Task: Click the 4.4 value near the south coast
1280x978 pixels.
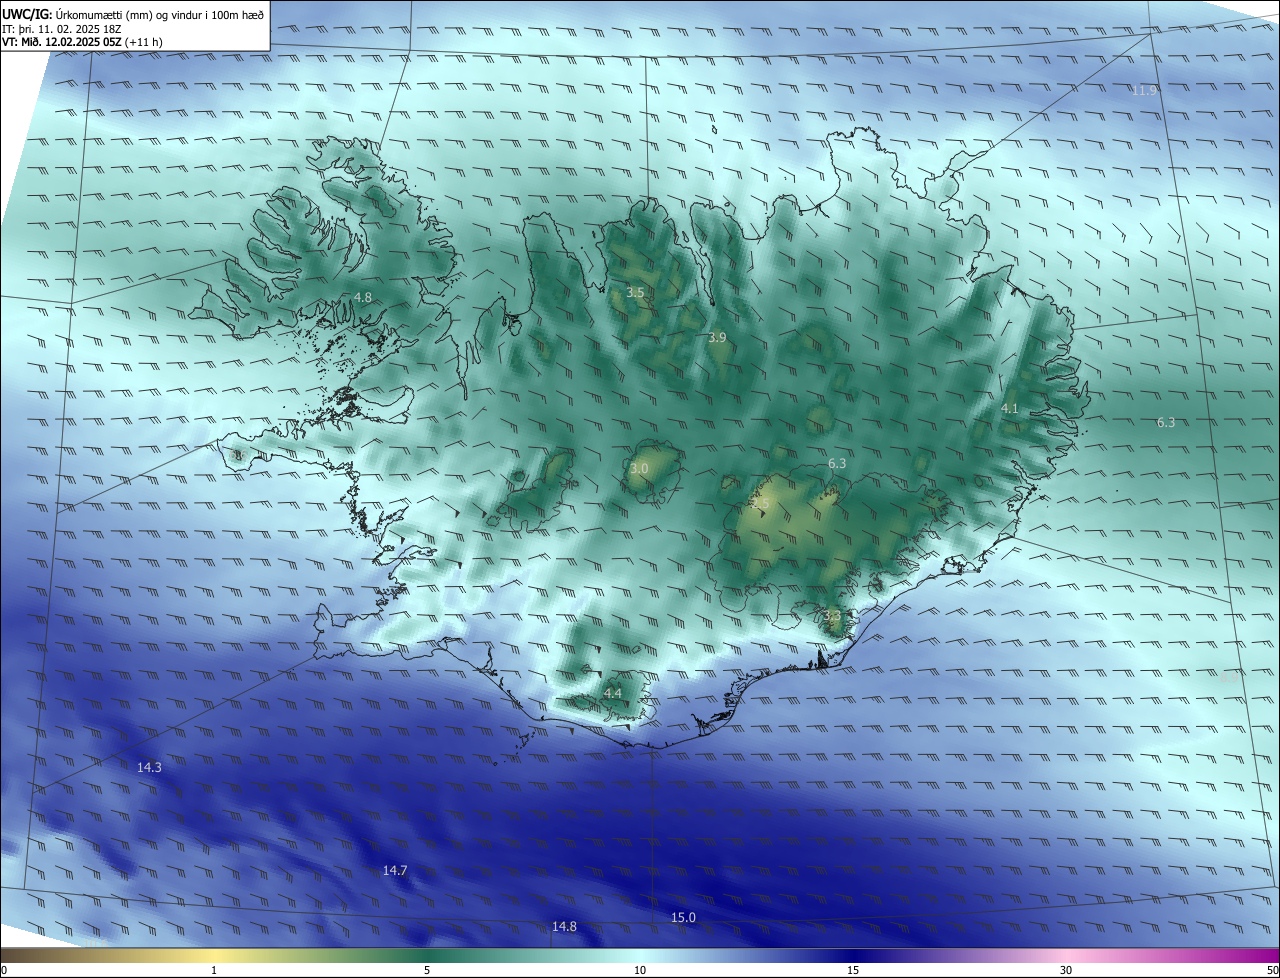Action: pos(612,693)
